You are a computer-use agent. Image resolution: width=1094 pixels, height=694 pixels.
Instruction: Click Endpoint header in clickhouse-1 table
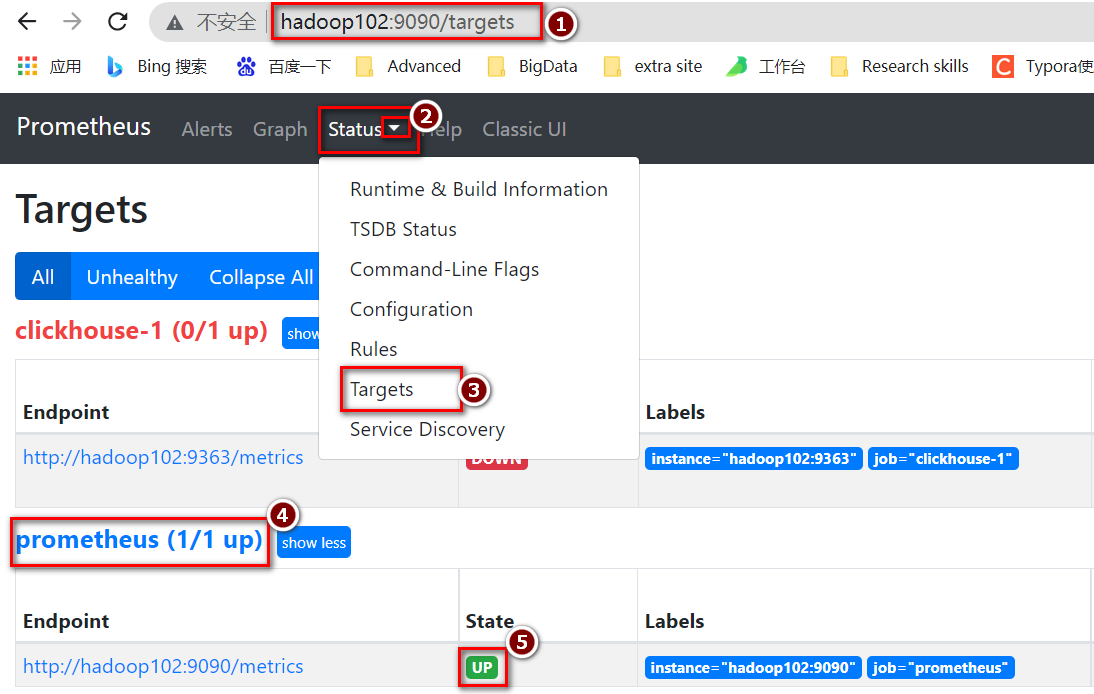[x=66, y=412]
